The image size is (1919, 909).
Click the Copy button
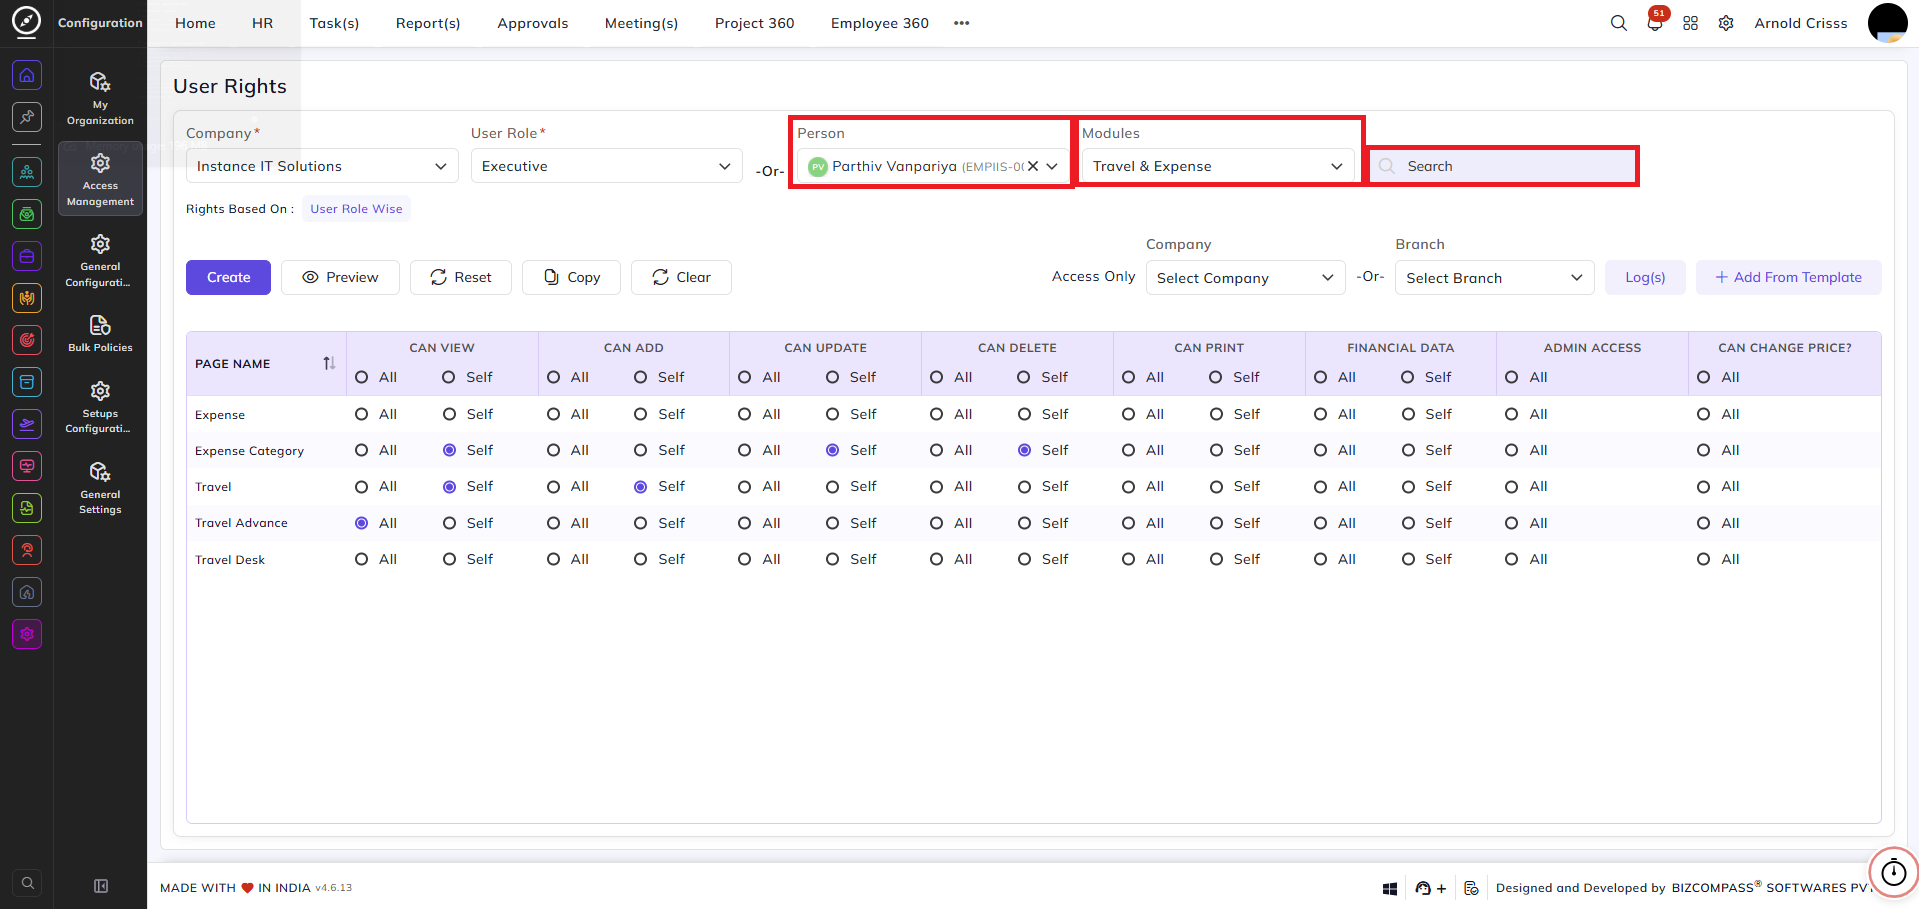point(572,278)
